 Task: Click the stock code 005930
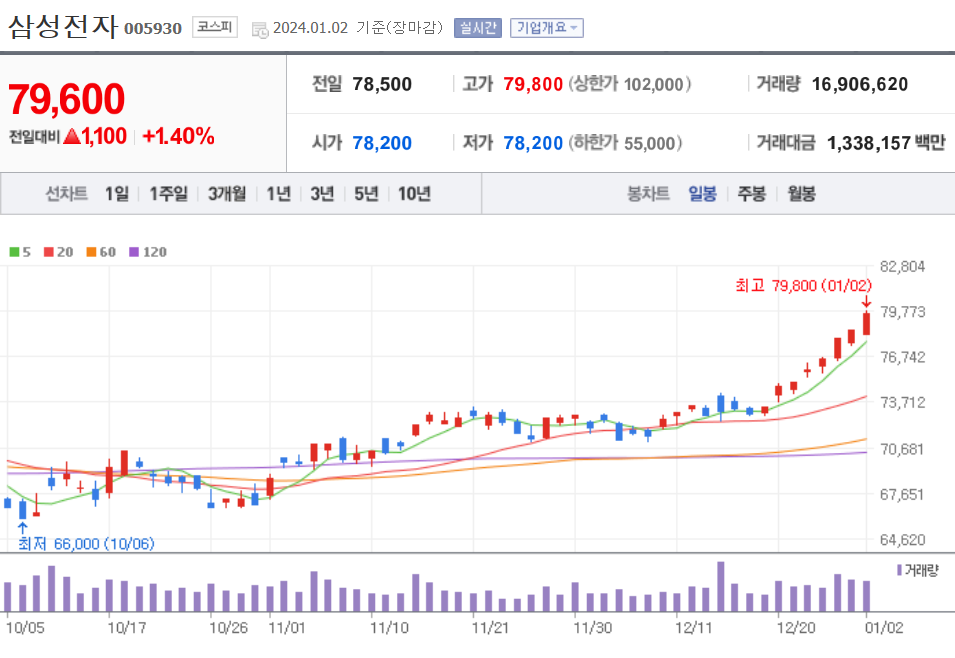(153, 29)
